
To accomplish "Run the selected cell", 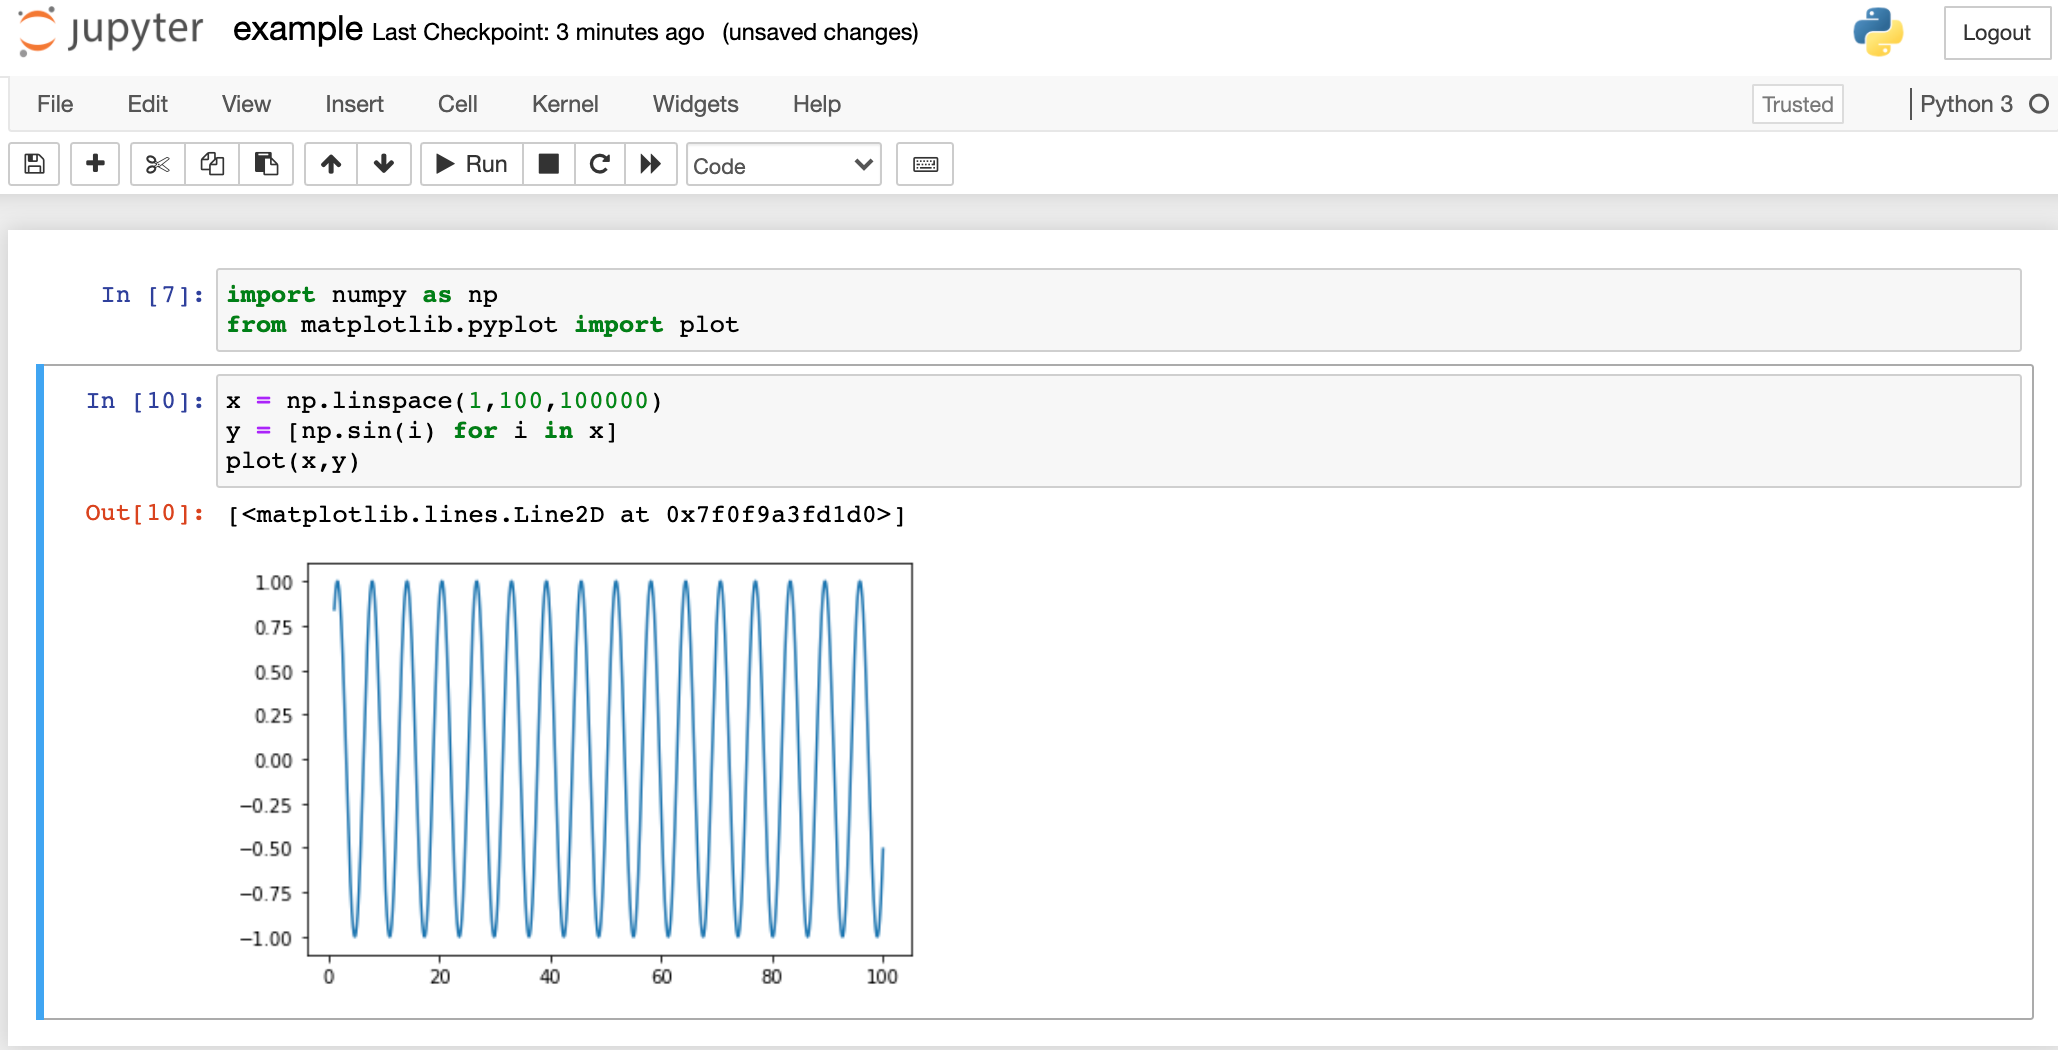I will tap(472, 164).
